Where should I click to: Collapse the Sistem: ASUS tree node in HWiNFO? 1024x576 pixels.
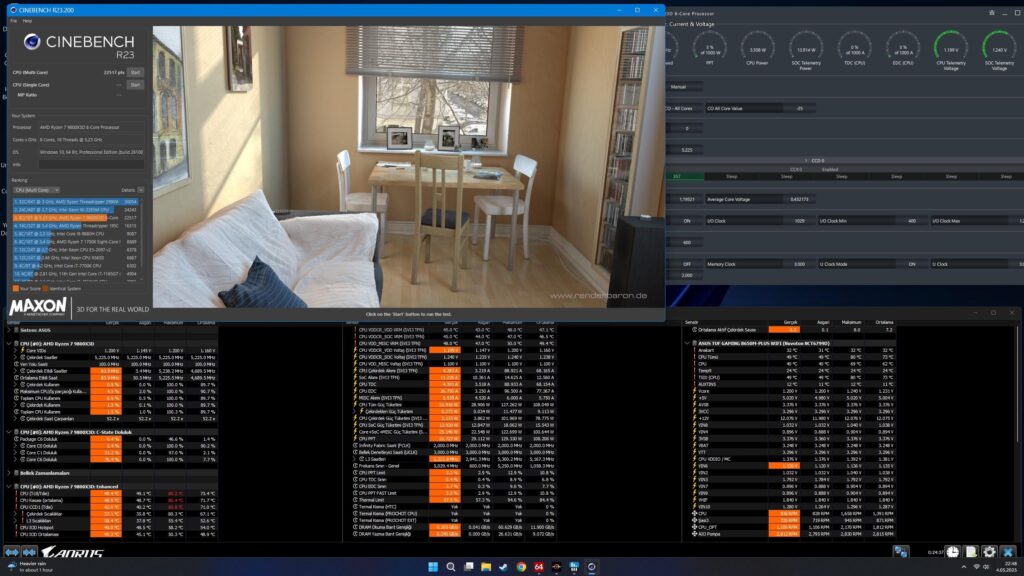point(9,330)
